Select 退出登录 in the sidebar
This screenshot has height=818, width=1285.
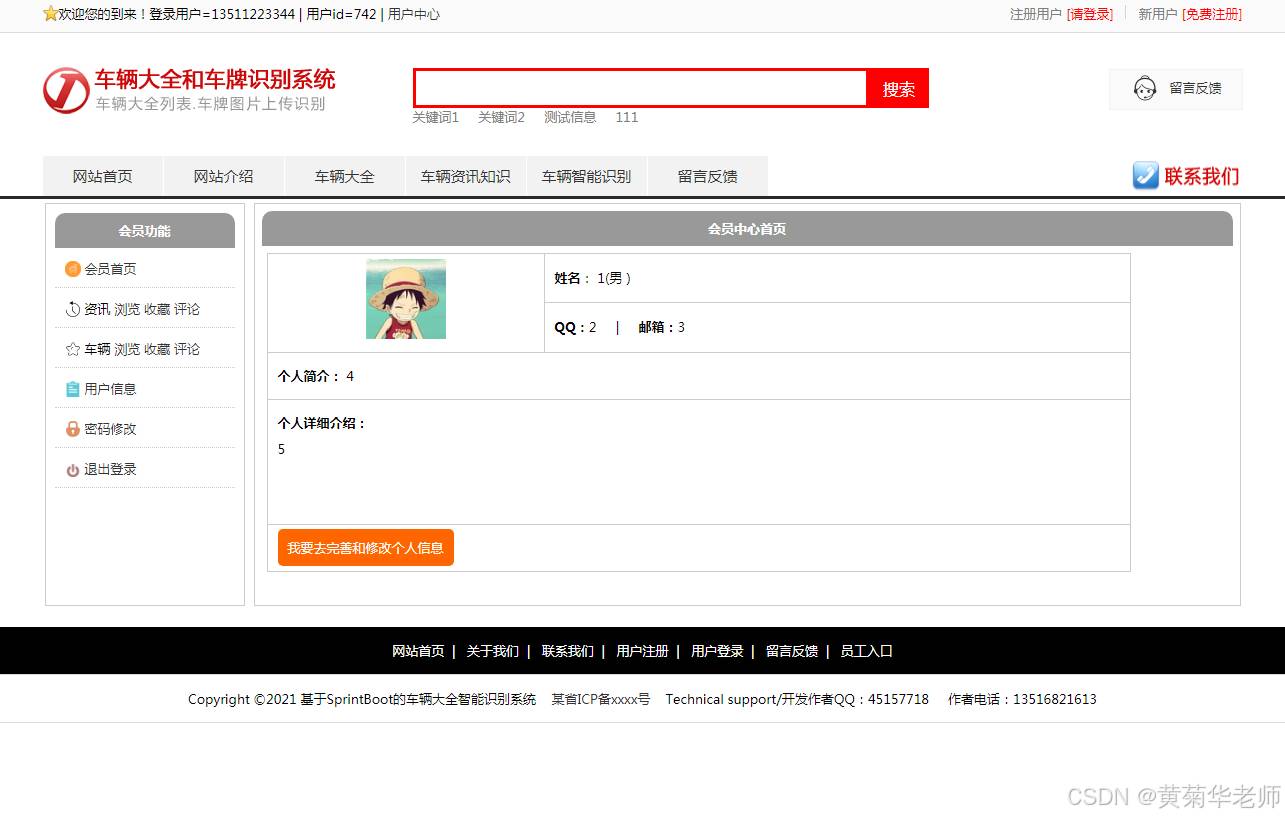[110, 469]
